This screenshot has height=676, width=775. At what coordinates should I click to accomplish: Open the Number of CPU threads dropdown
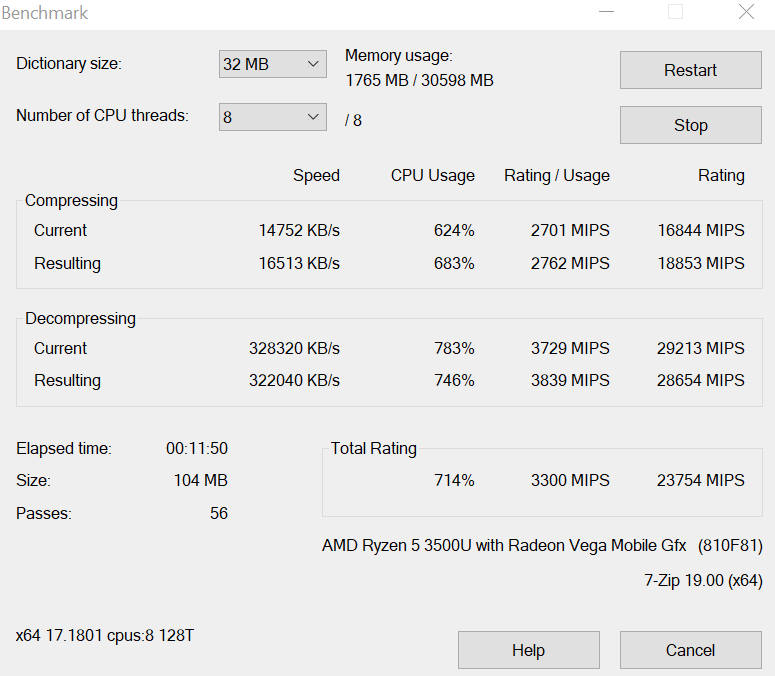[272, 117]
